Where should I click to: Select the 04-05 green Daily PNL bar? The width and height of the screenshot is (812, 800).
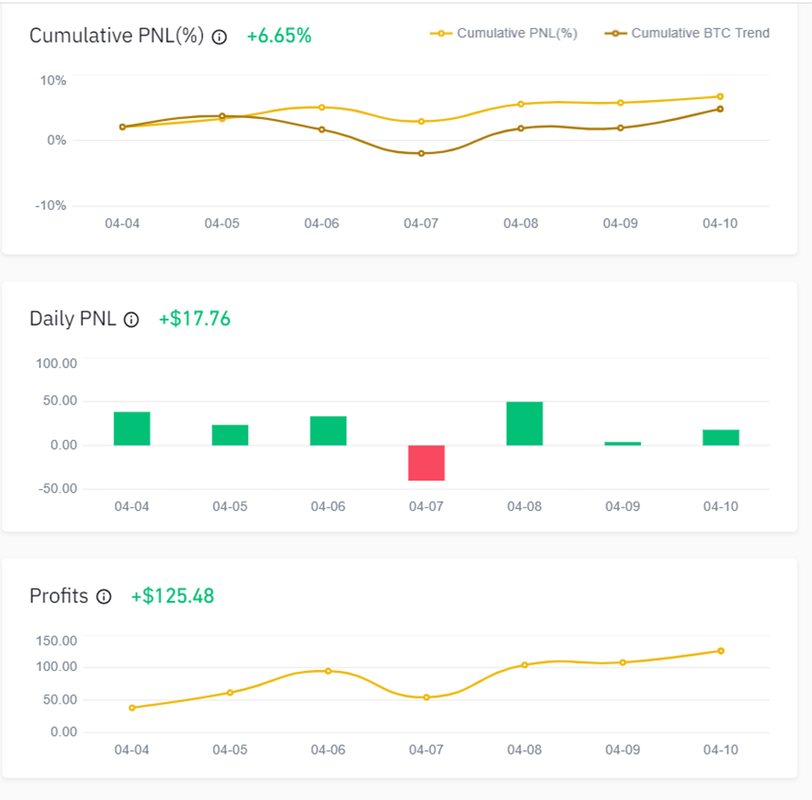coord(230,435)
